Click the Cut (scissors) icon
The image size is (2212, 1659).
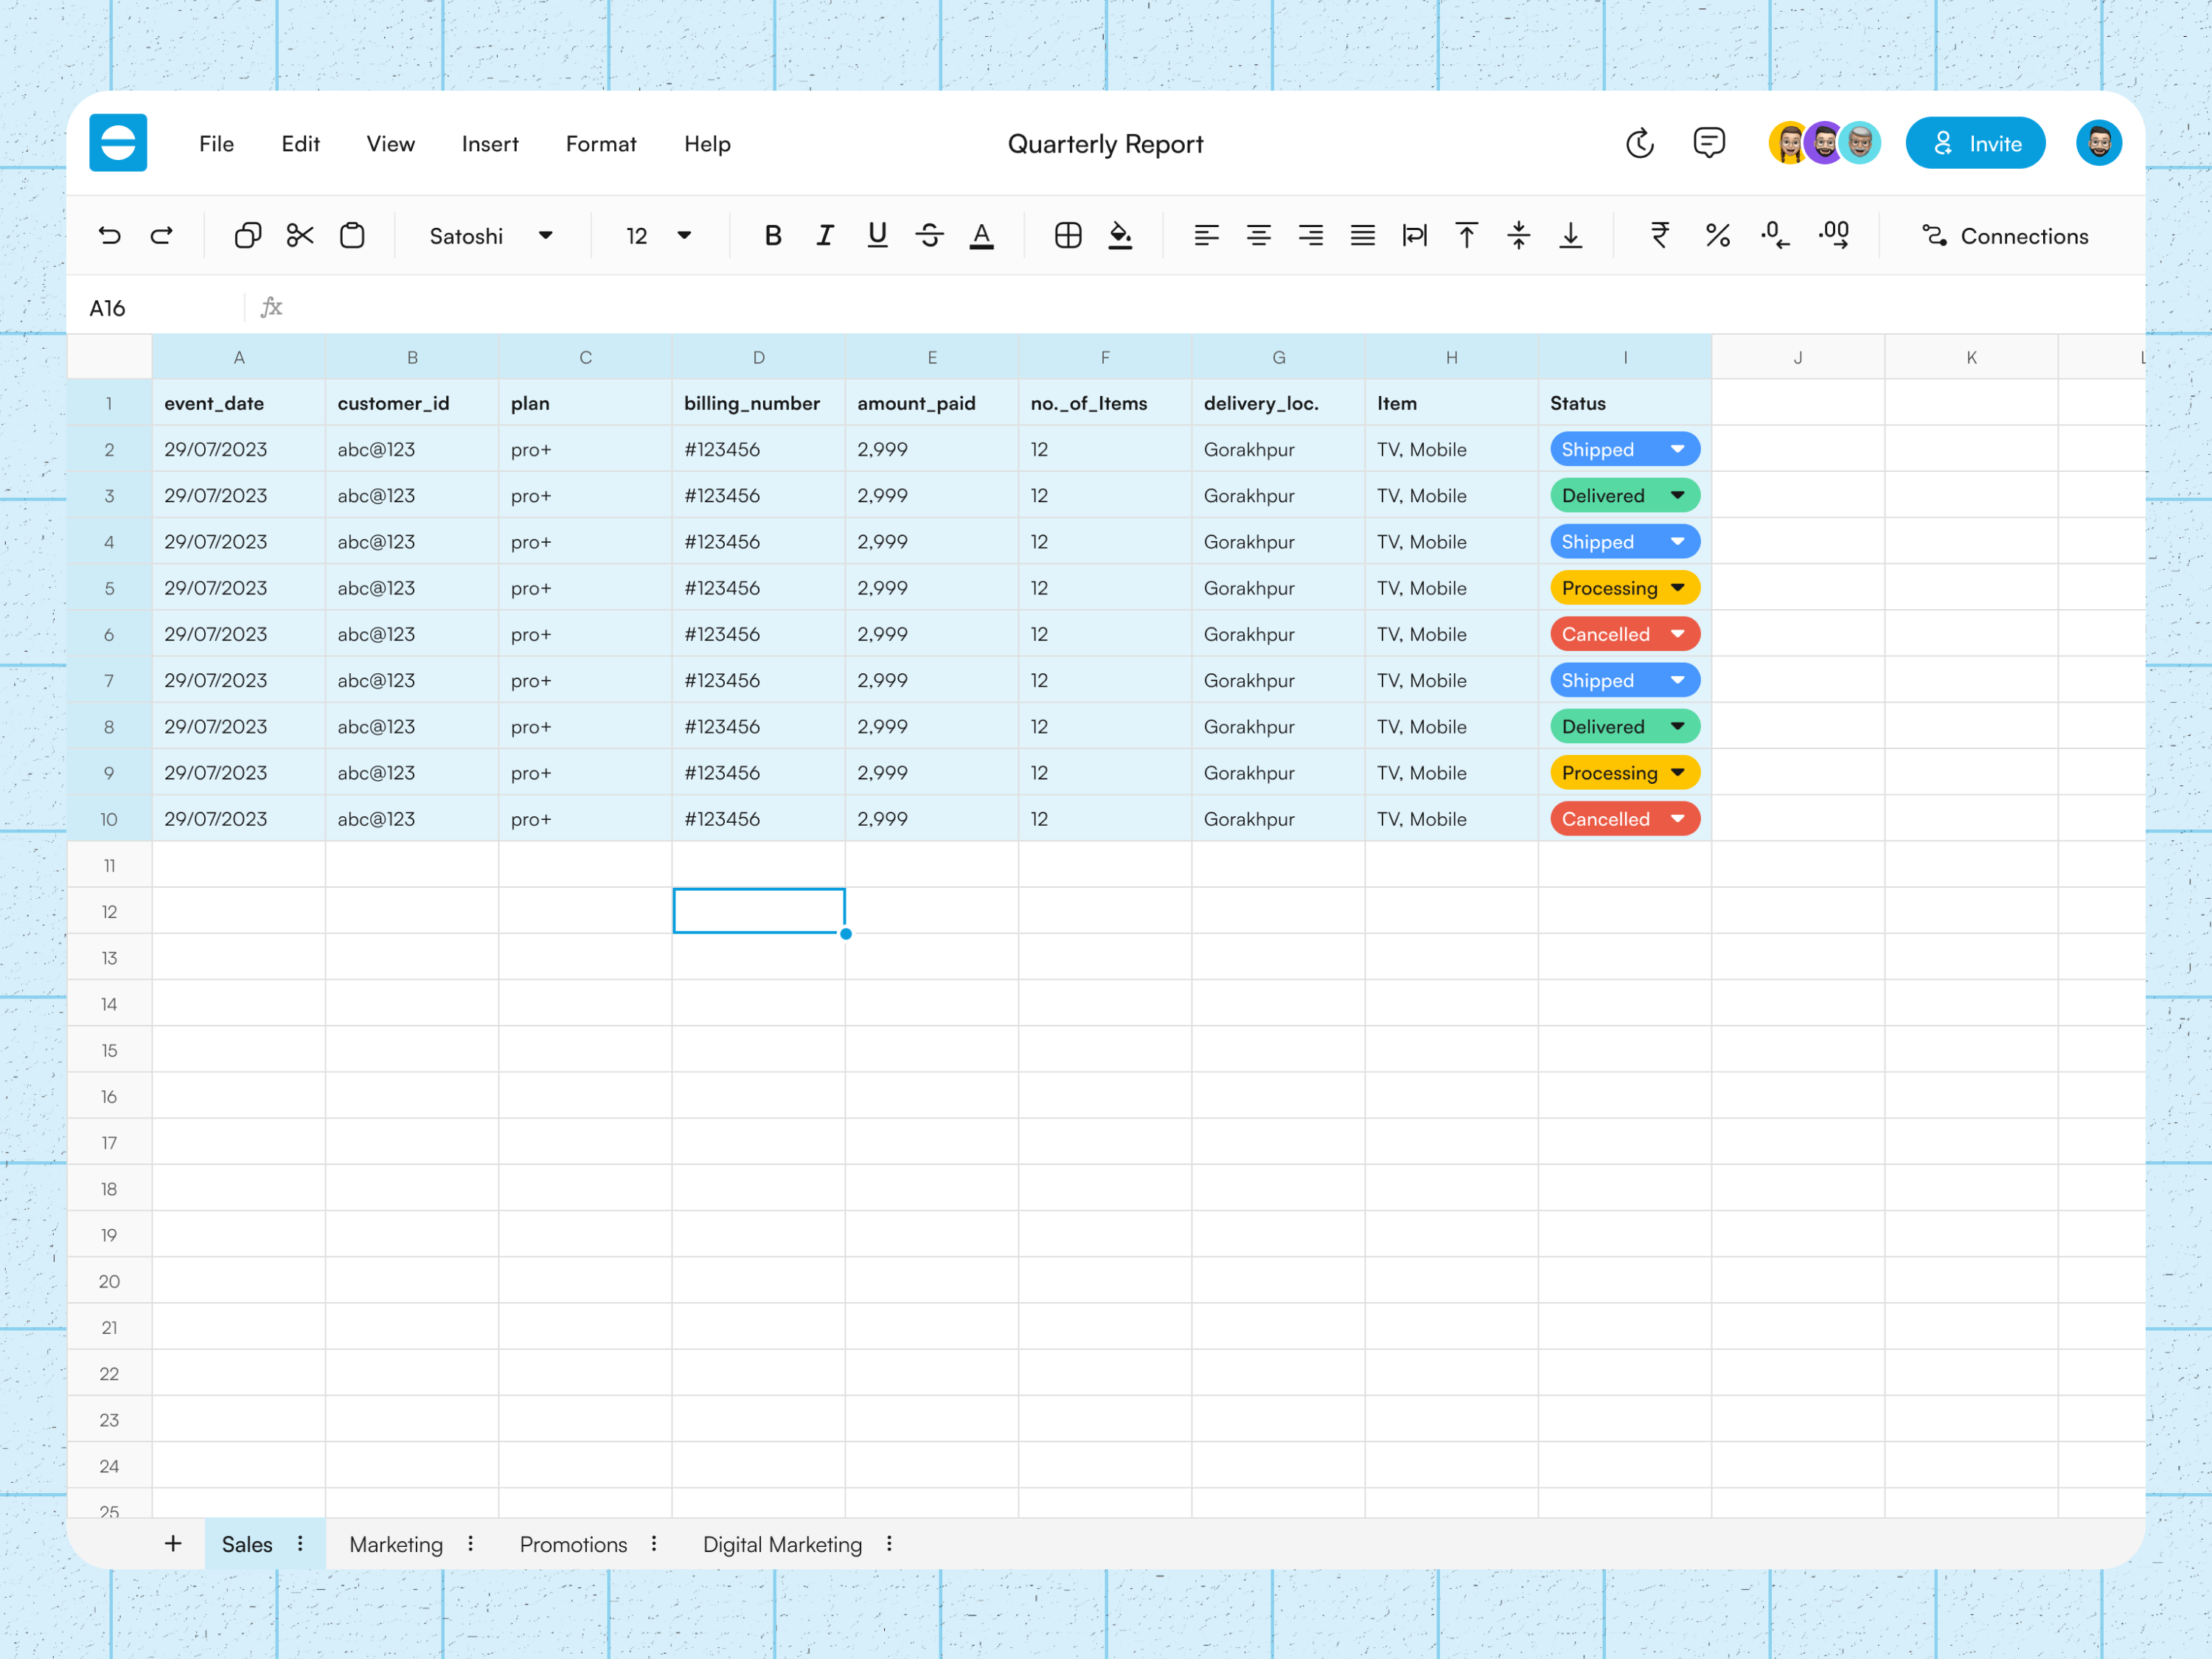point(300,235)
